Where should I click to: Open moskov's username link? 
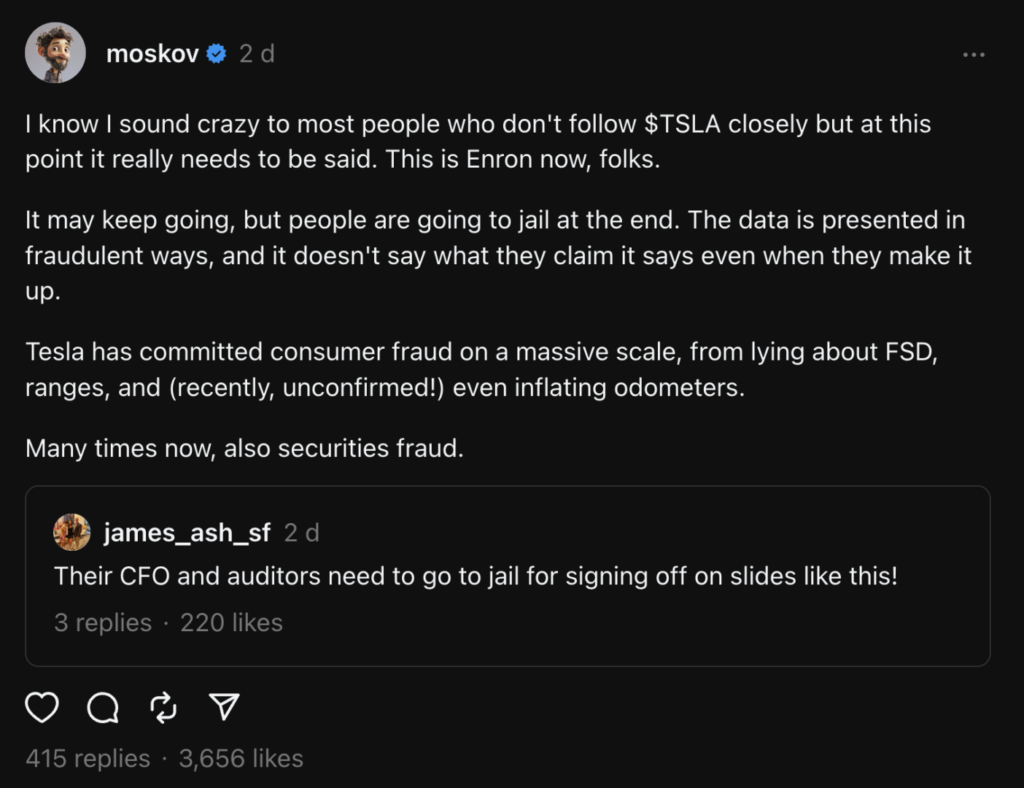151,54
